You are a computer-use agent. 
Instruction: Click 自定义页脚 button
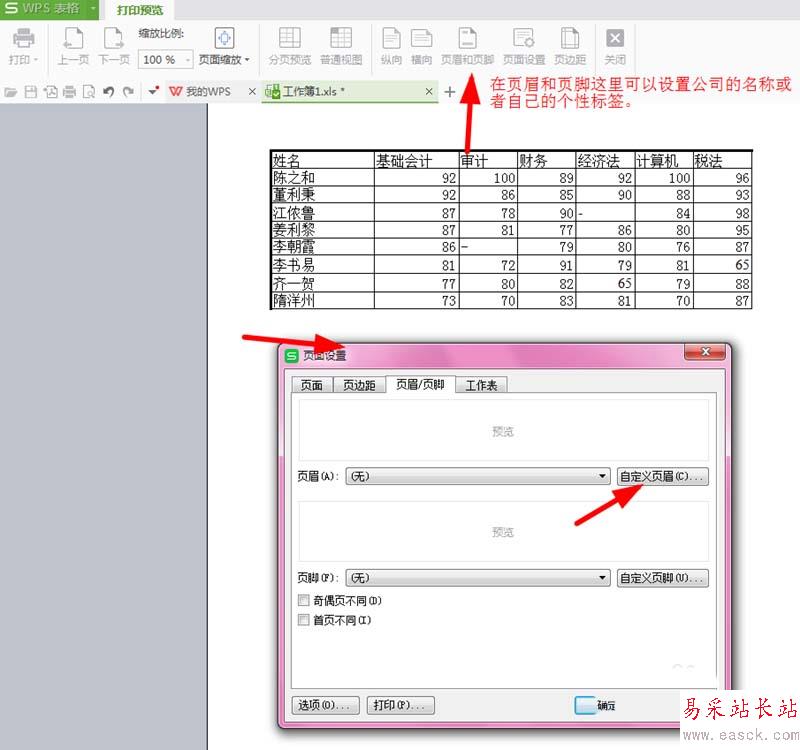(x=662, y=578)
